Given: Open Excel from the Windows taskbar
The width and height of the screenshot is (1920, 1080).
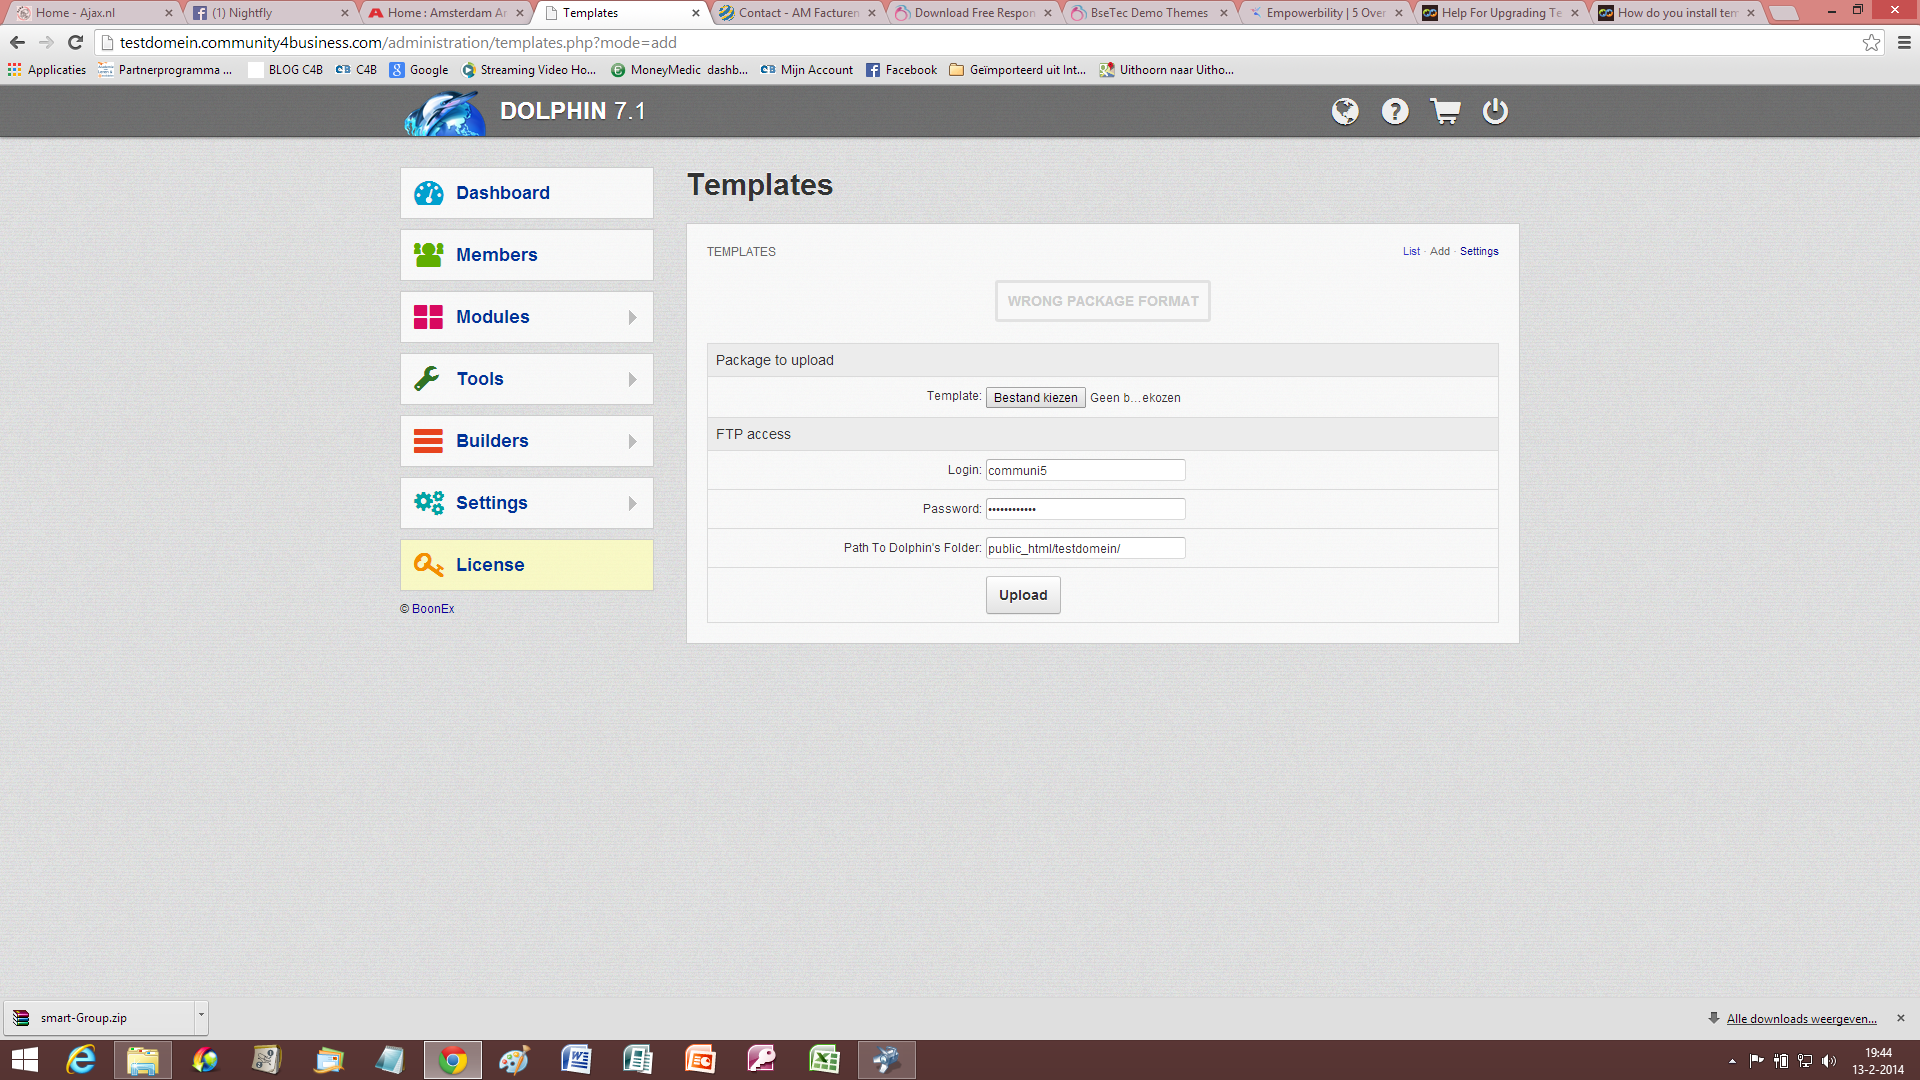Looking at the screenshot, I should [824, 1059].
